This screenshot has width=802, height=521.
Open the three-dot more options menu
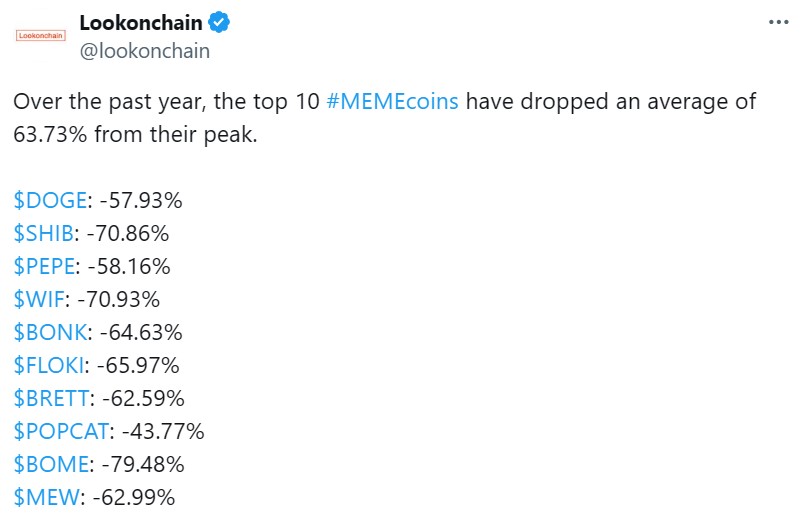coord(778,21)
